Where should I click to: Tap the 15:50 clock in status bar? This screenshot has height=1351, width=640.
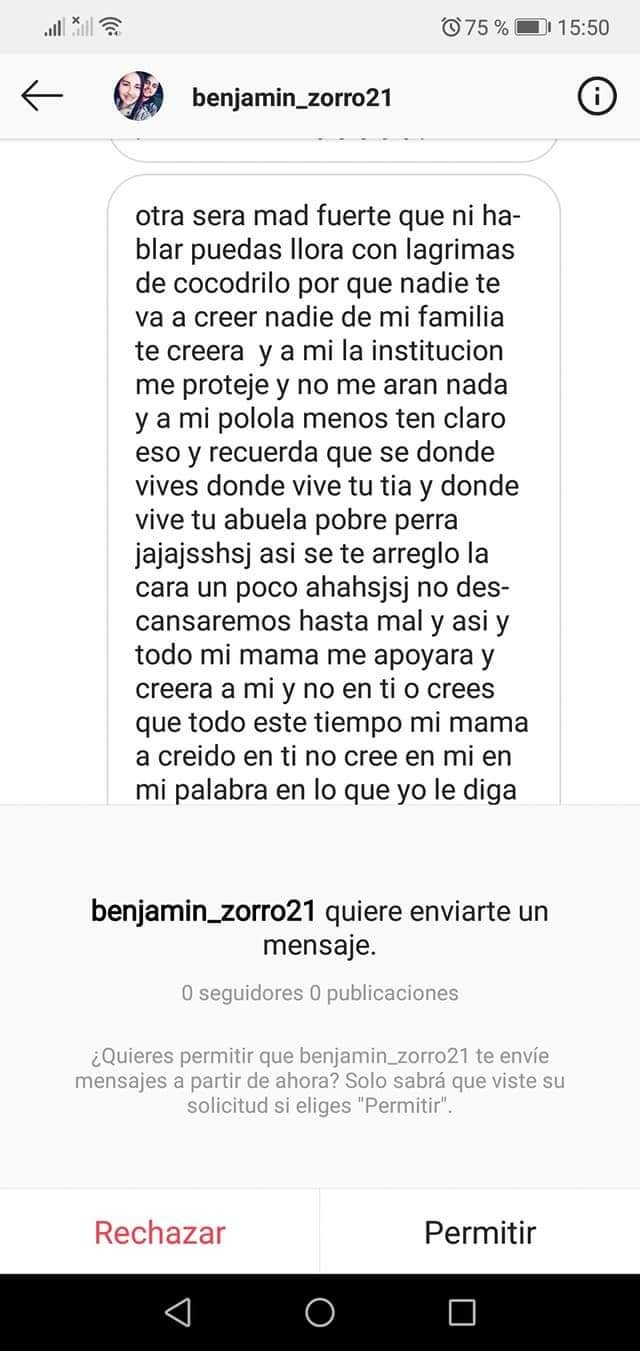(583, 27)
